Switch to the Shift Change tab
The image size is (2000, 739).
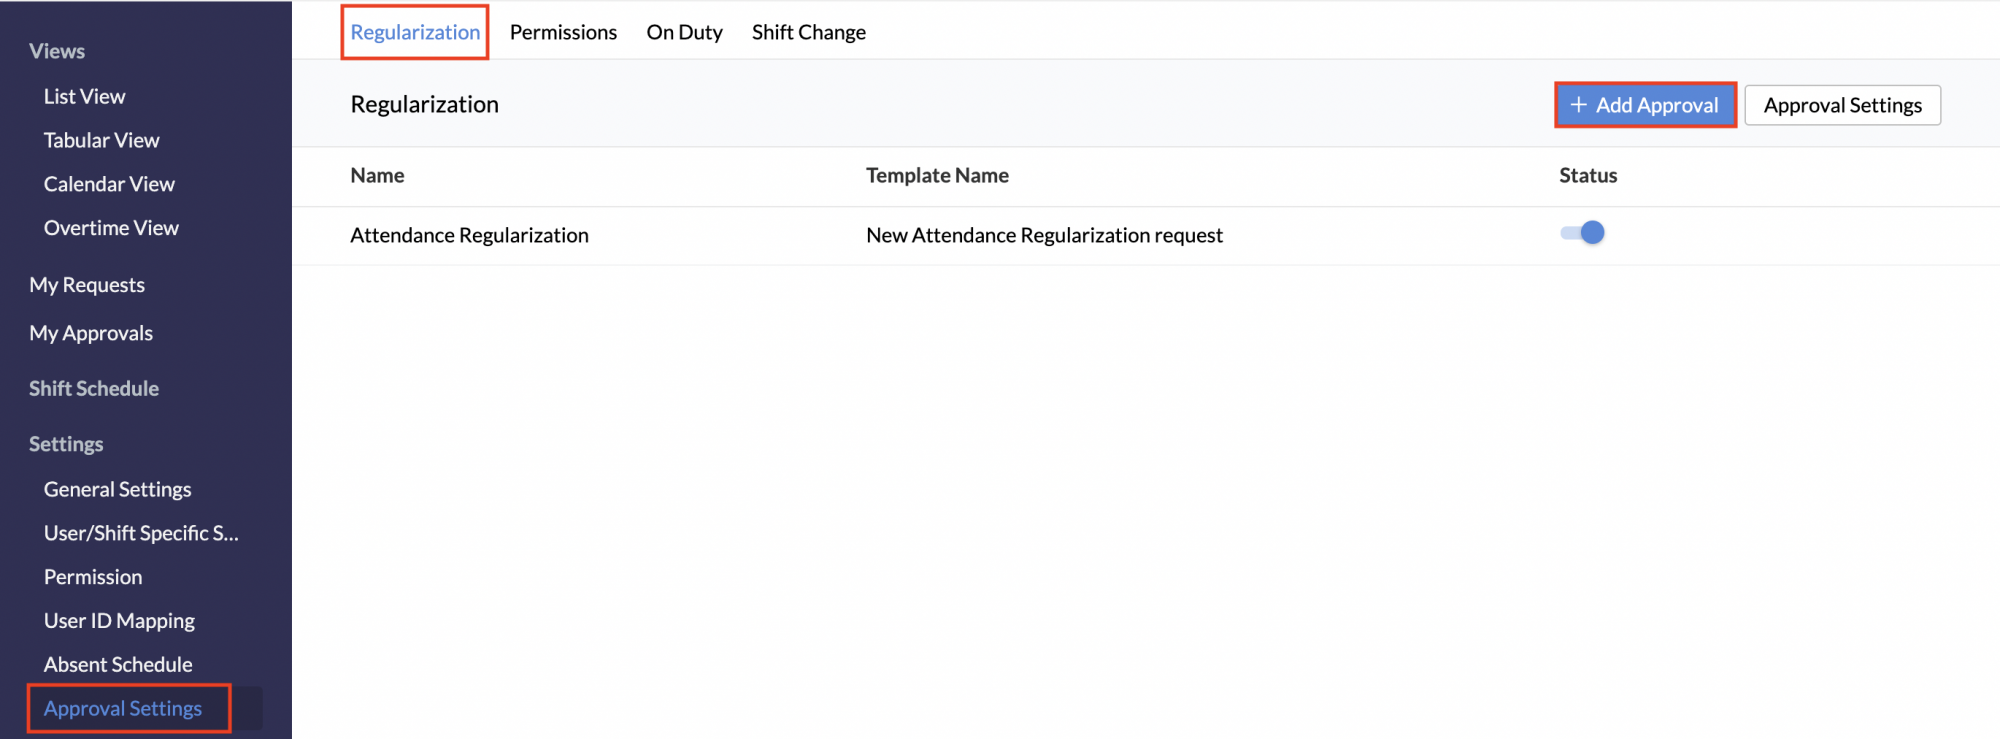(808, 32)
